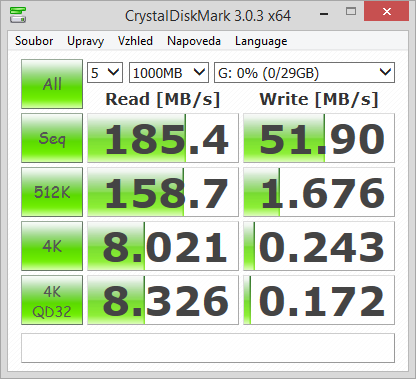
Task: Start the 4K QD32 benchmark test
Action: [52, 300]
